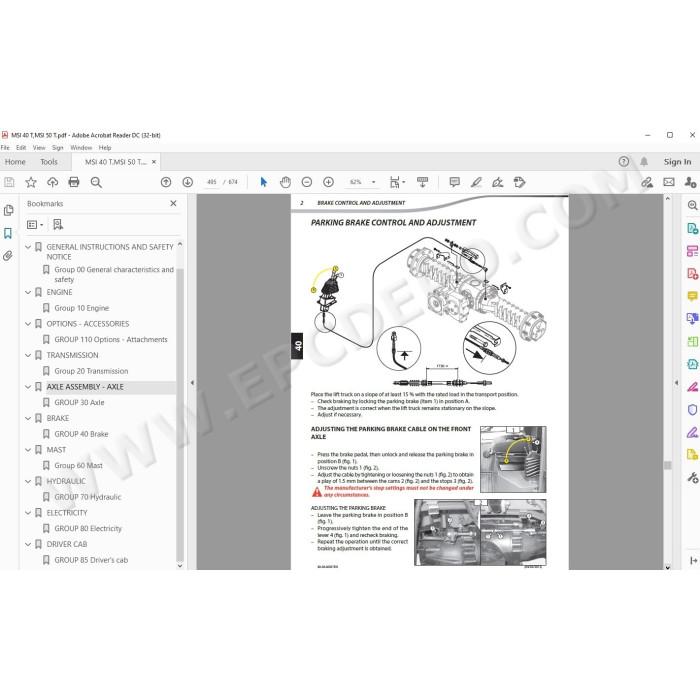Switch to the Tools tab
Viewport: 700px width, 700px height.
(49, 162)
